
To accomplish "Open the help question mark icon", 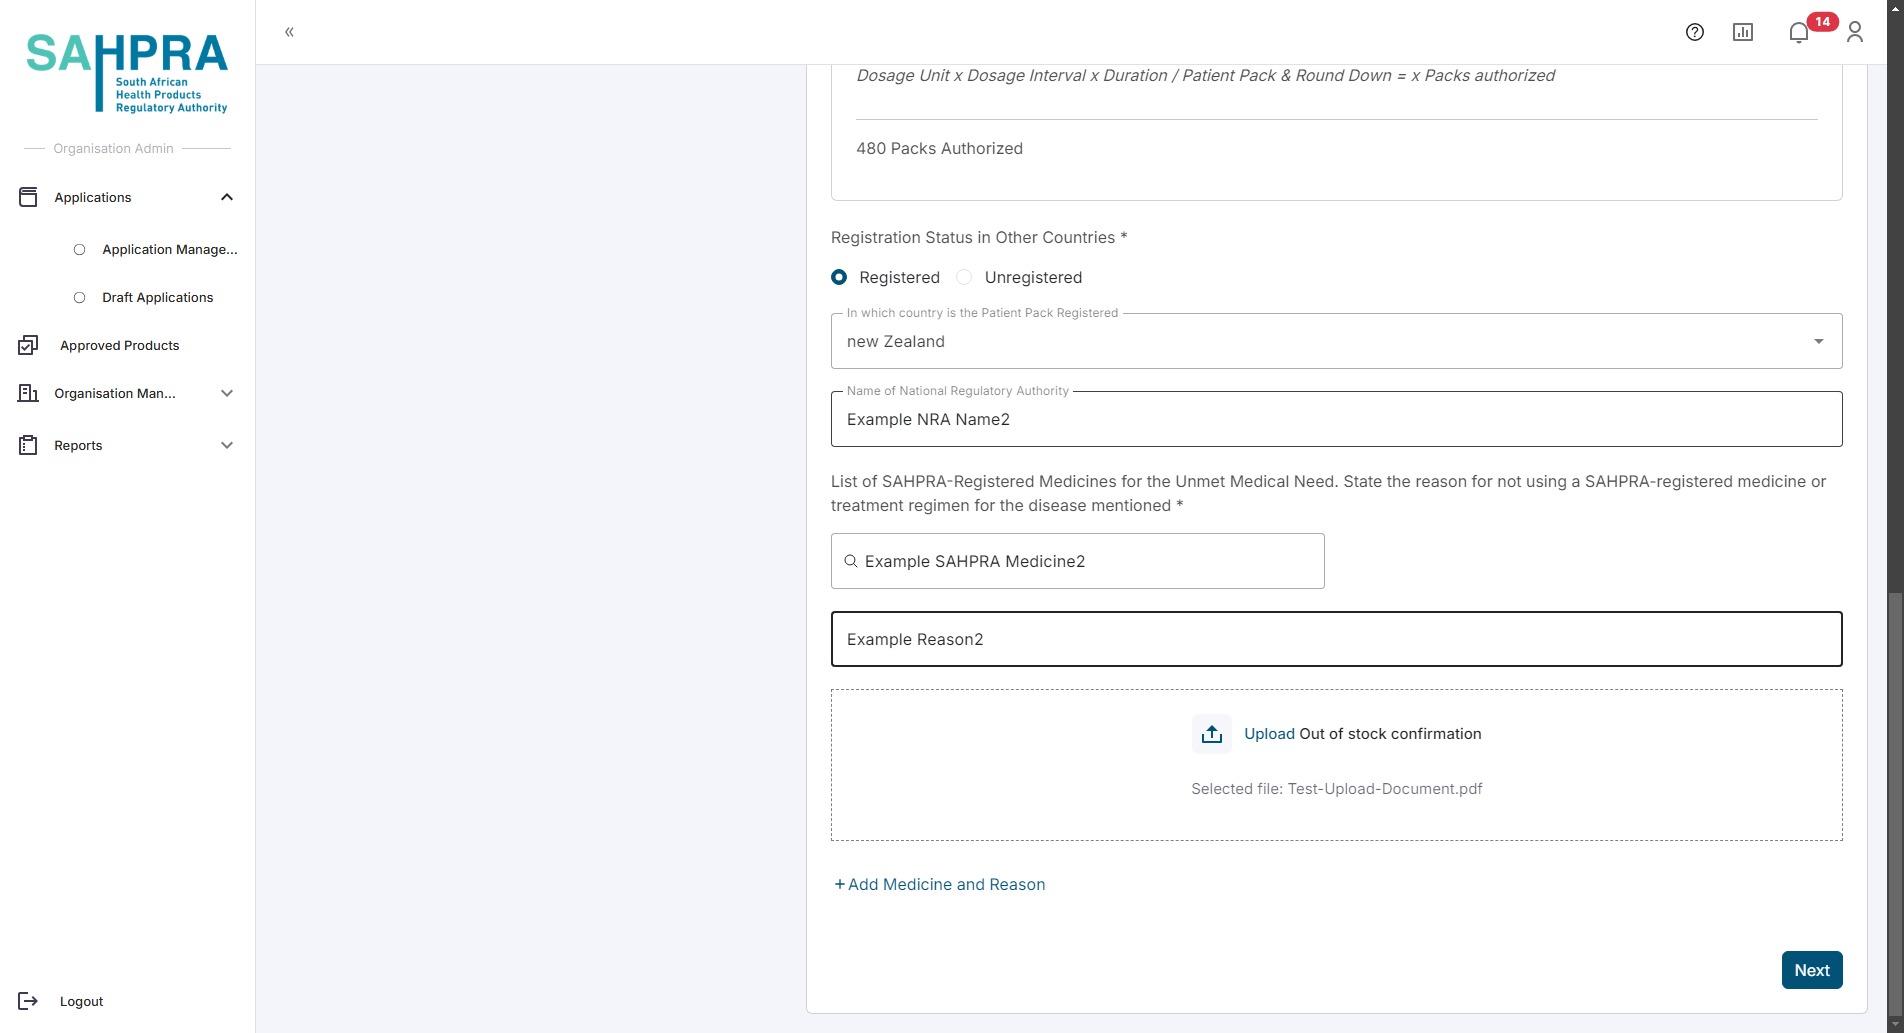I will tap(1694, 32).
